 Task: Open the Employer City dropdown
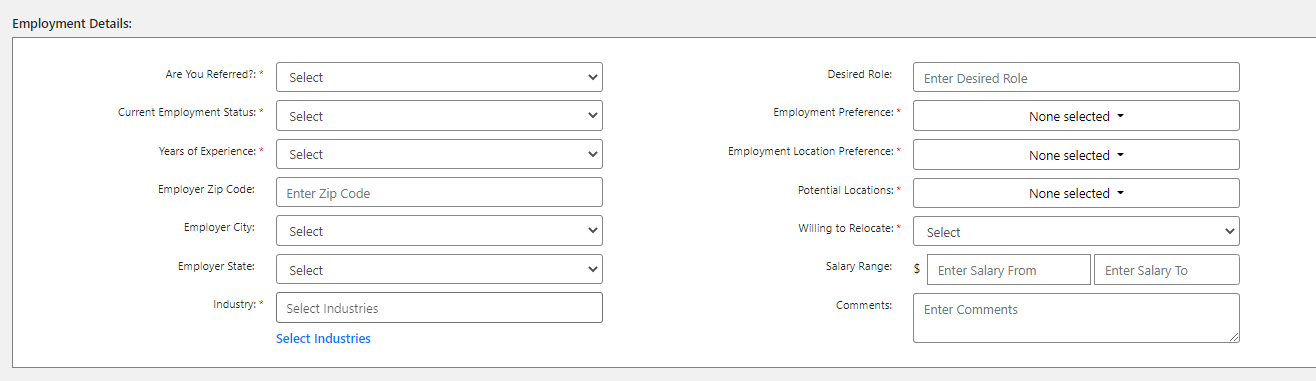tap(439, 231)
